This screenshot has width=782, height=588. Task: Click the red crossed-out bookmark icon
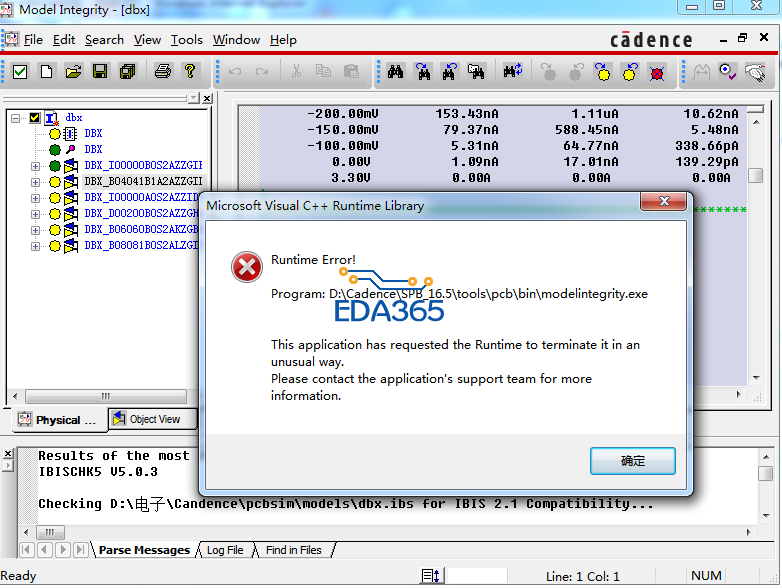[x=657, y=72]
